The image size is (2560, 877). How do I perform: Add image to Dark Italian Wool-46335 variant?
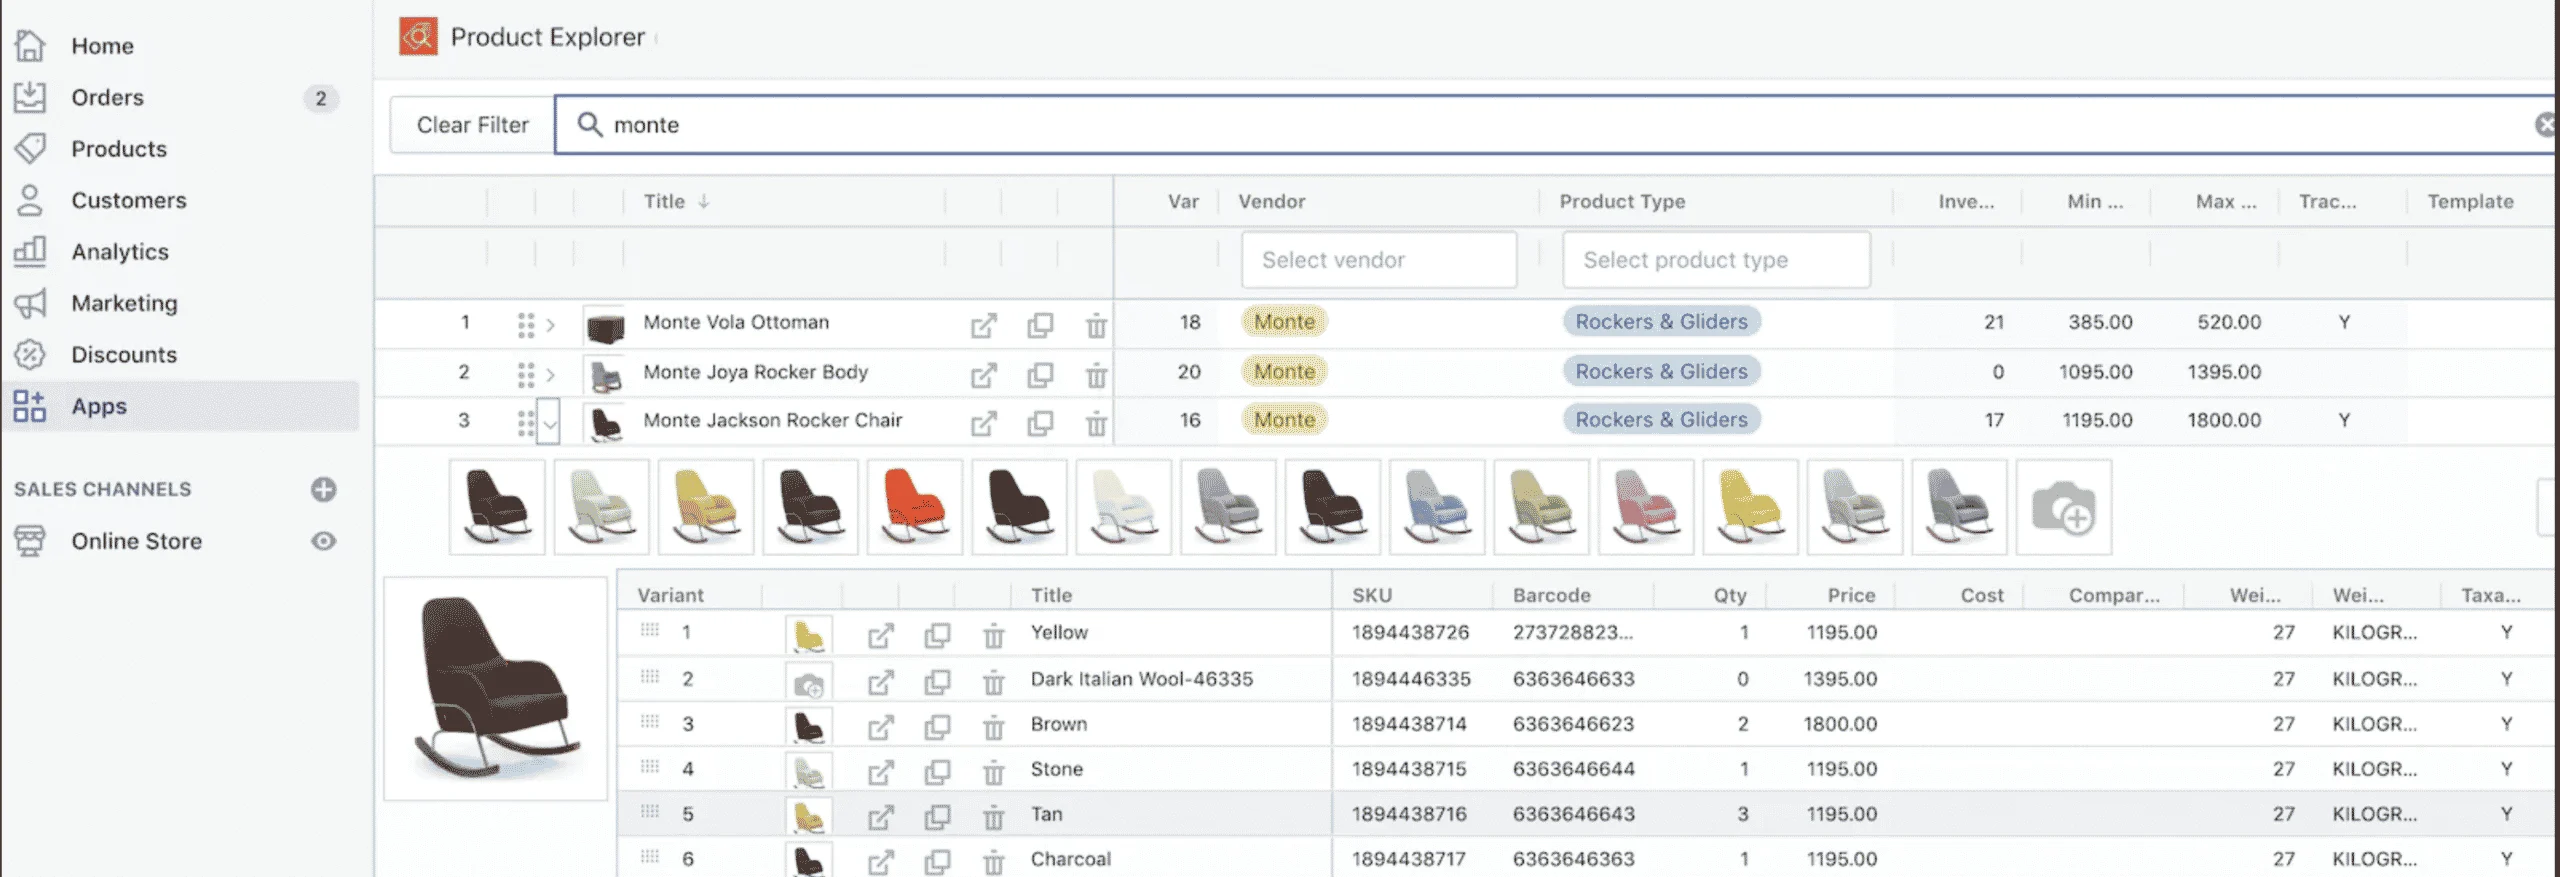point(808,684)
